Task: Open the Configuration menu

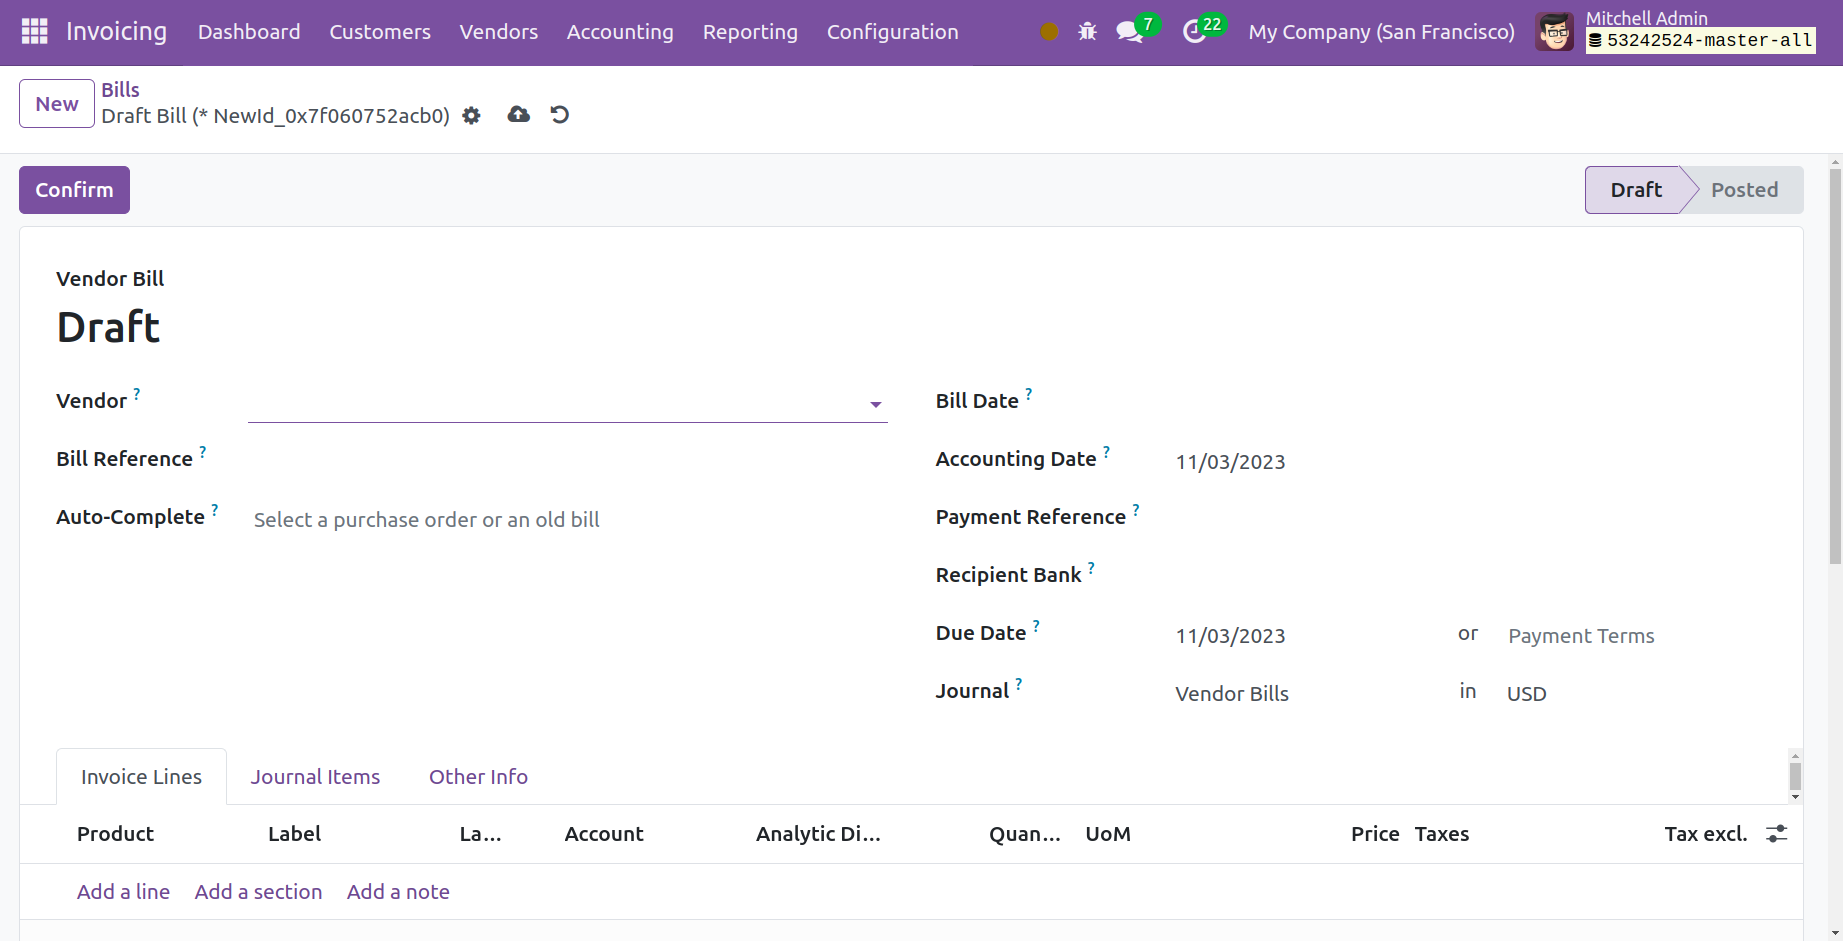Action: (x=892, y=32)
